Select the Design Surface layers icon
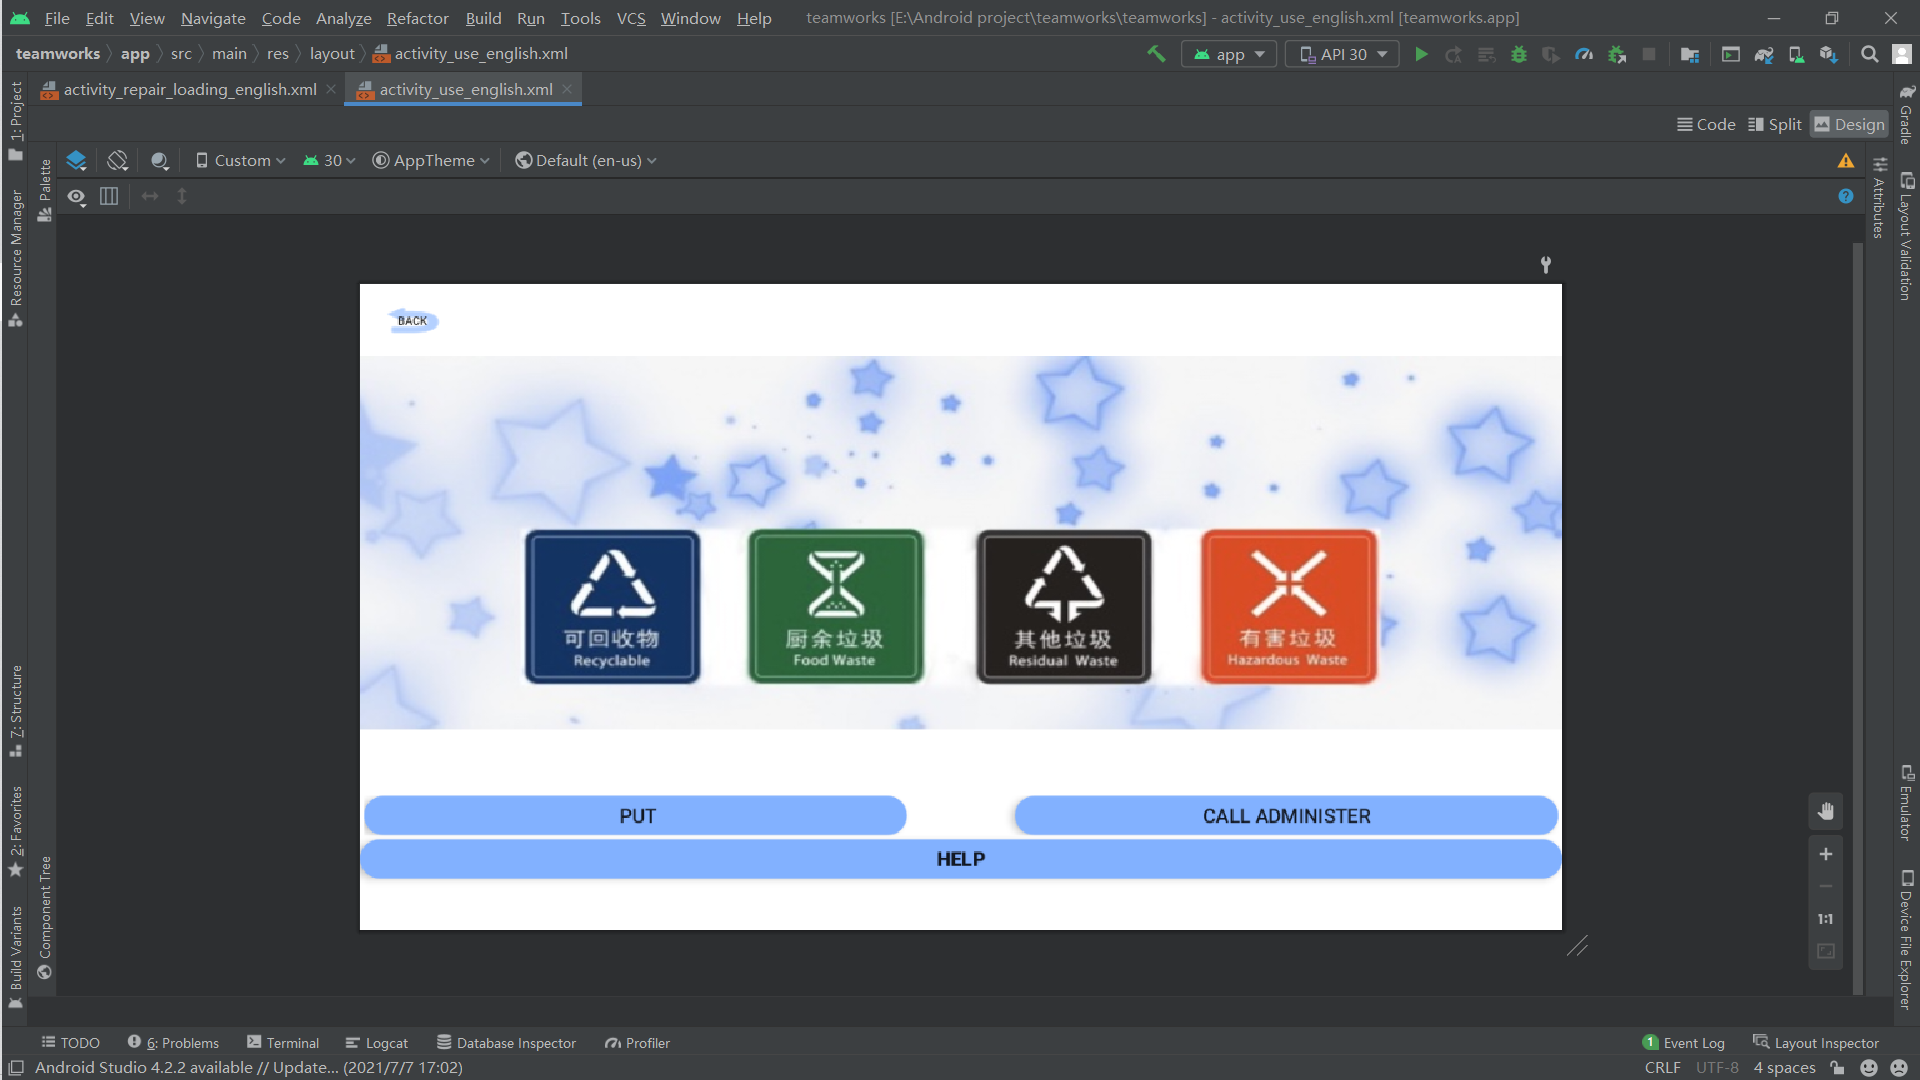The image size is (1920, 1080). click(x=76, y=160)
